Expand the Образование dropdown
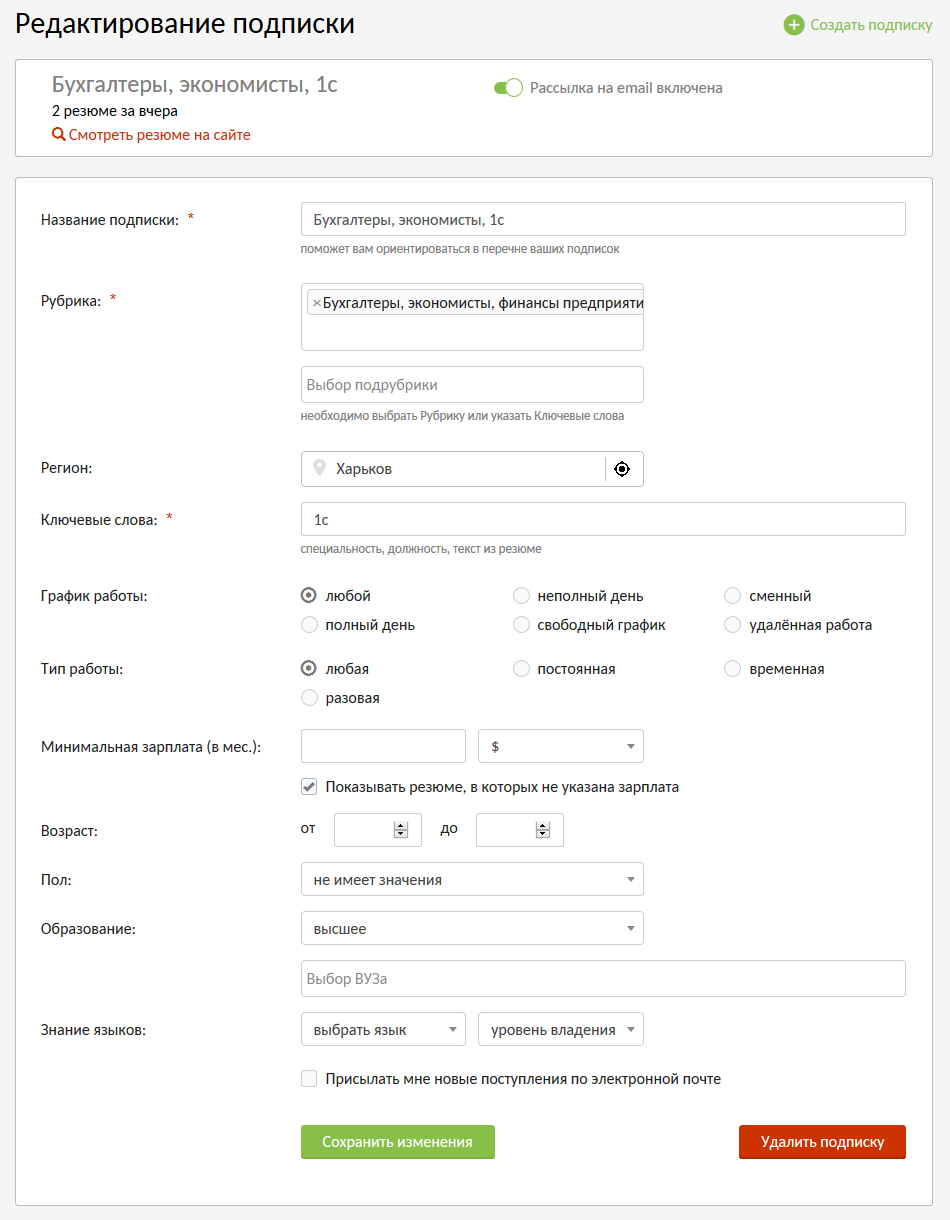950x1220 pixels. [x=472, y=929]
